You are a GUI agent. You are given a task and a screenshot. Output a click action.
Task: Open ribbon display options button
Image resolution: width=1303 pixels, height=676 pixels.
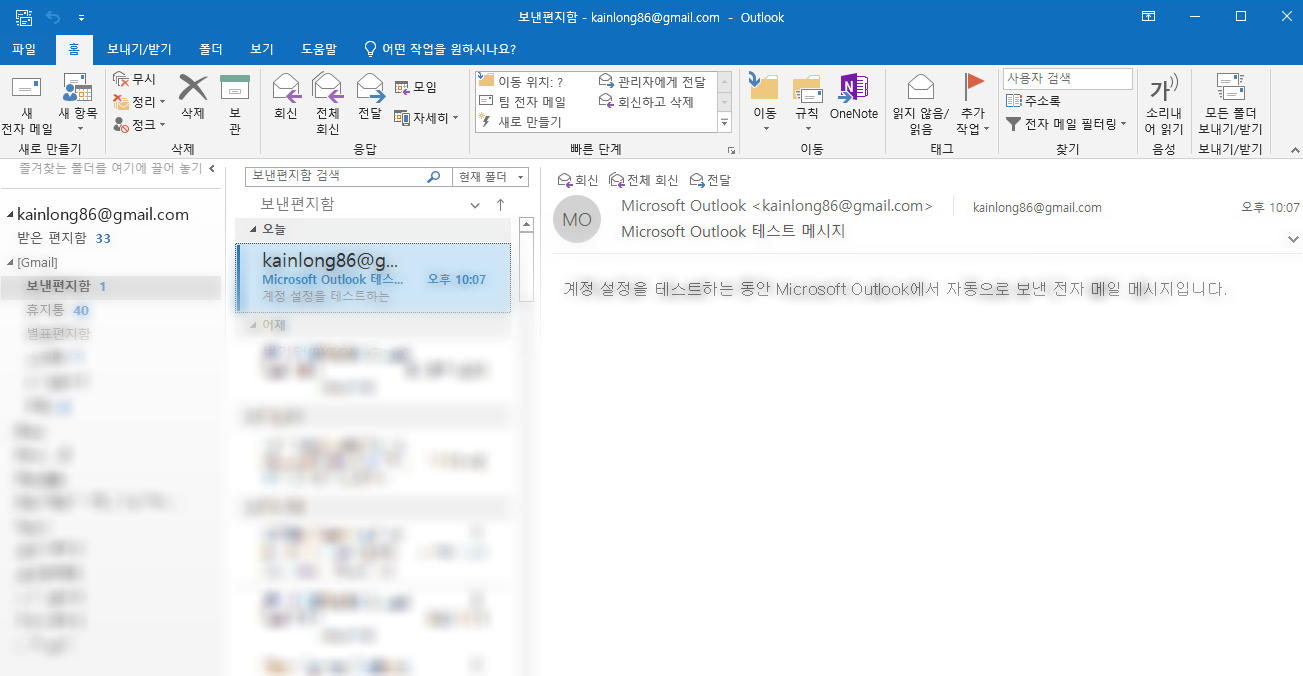1149,16
